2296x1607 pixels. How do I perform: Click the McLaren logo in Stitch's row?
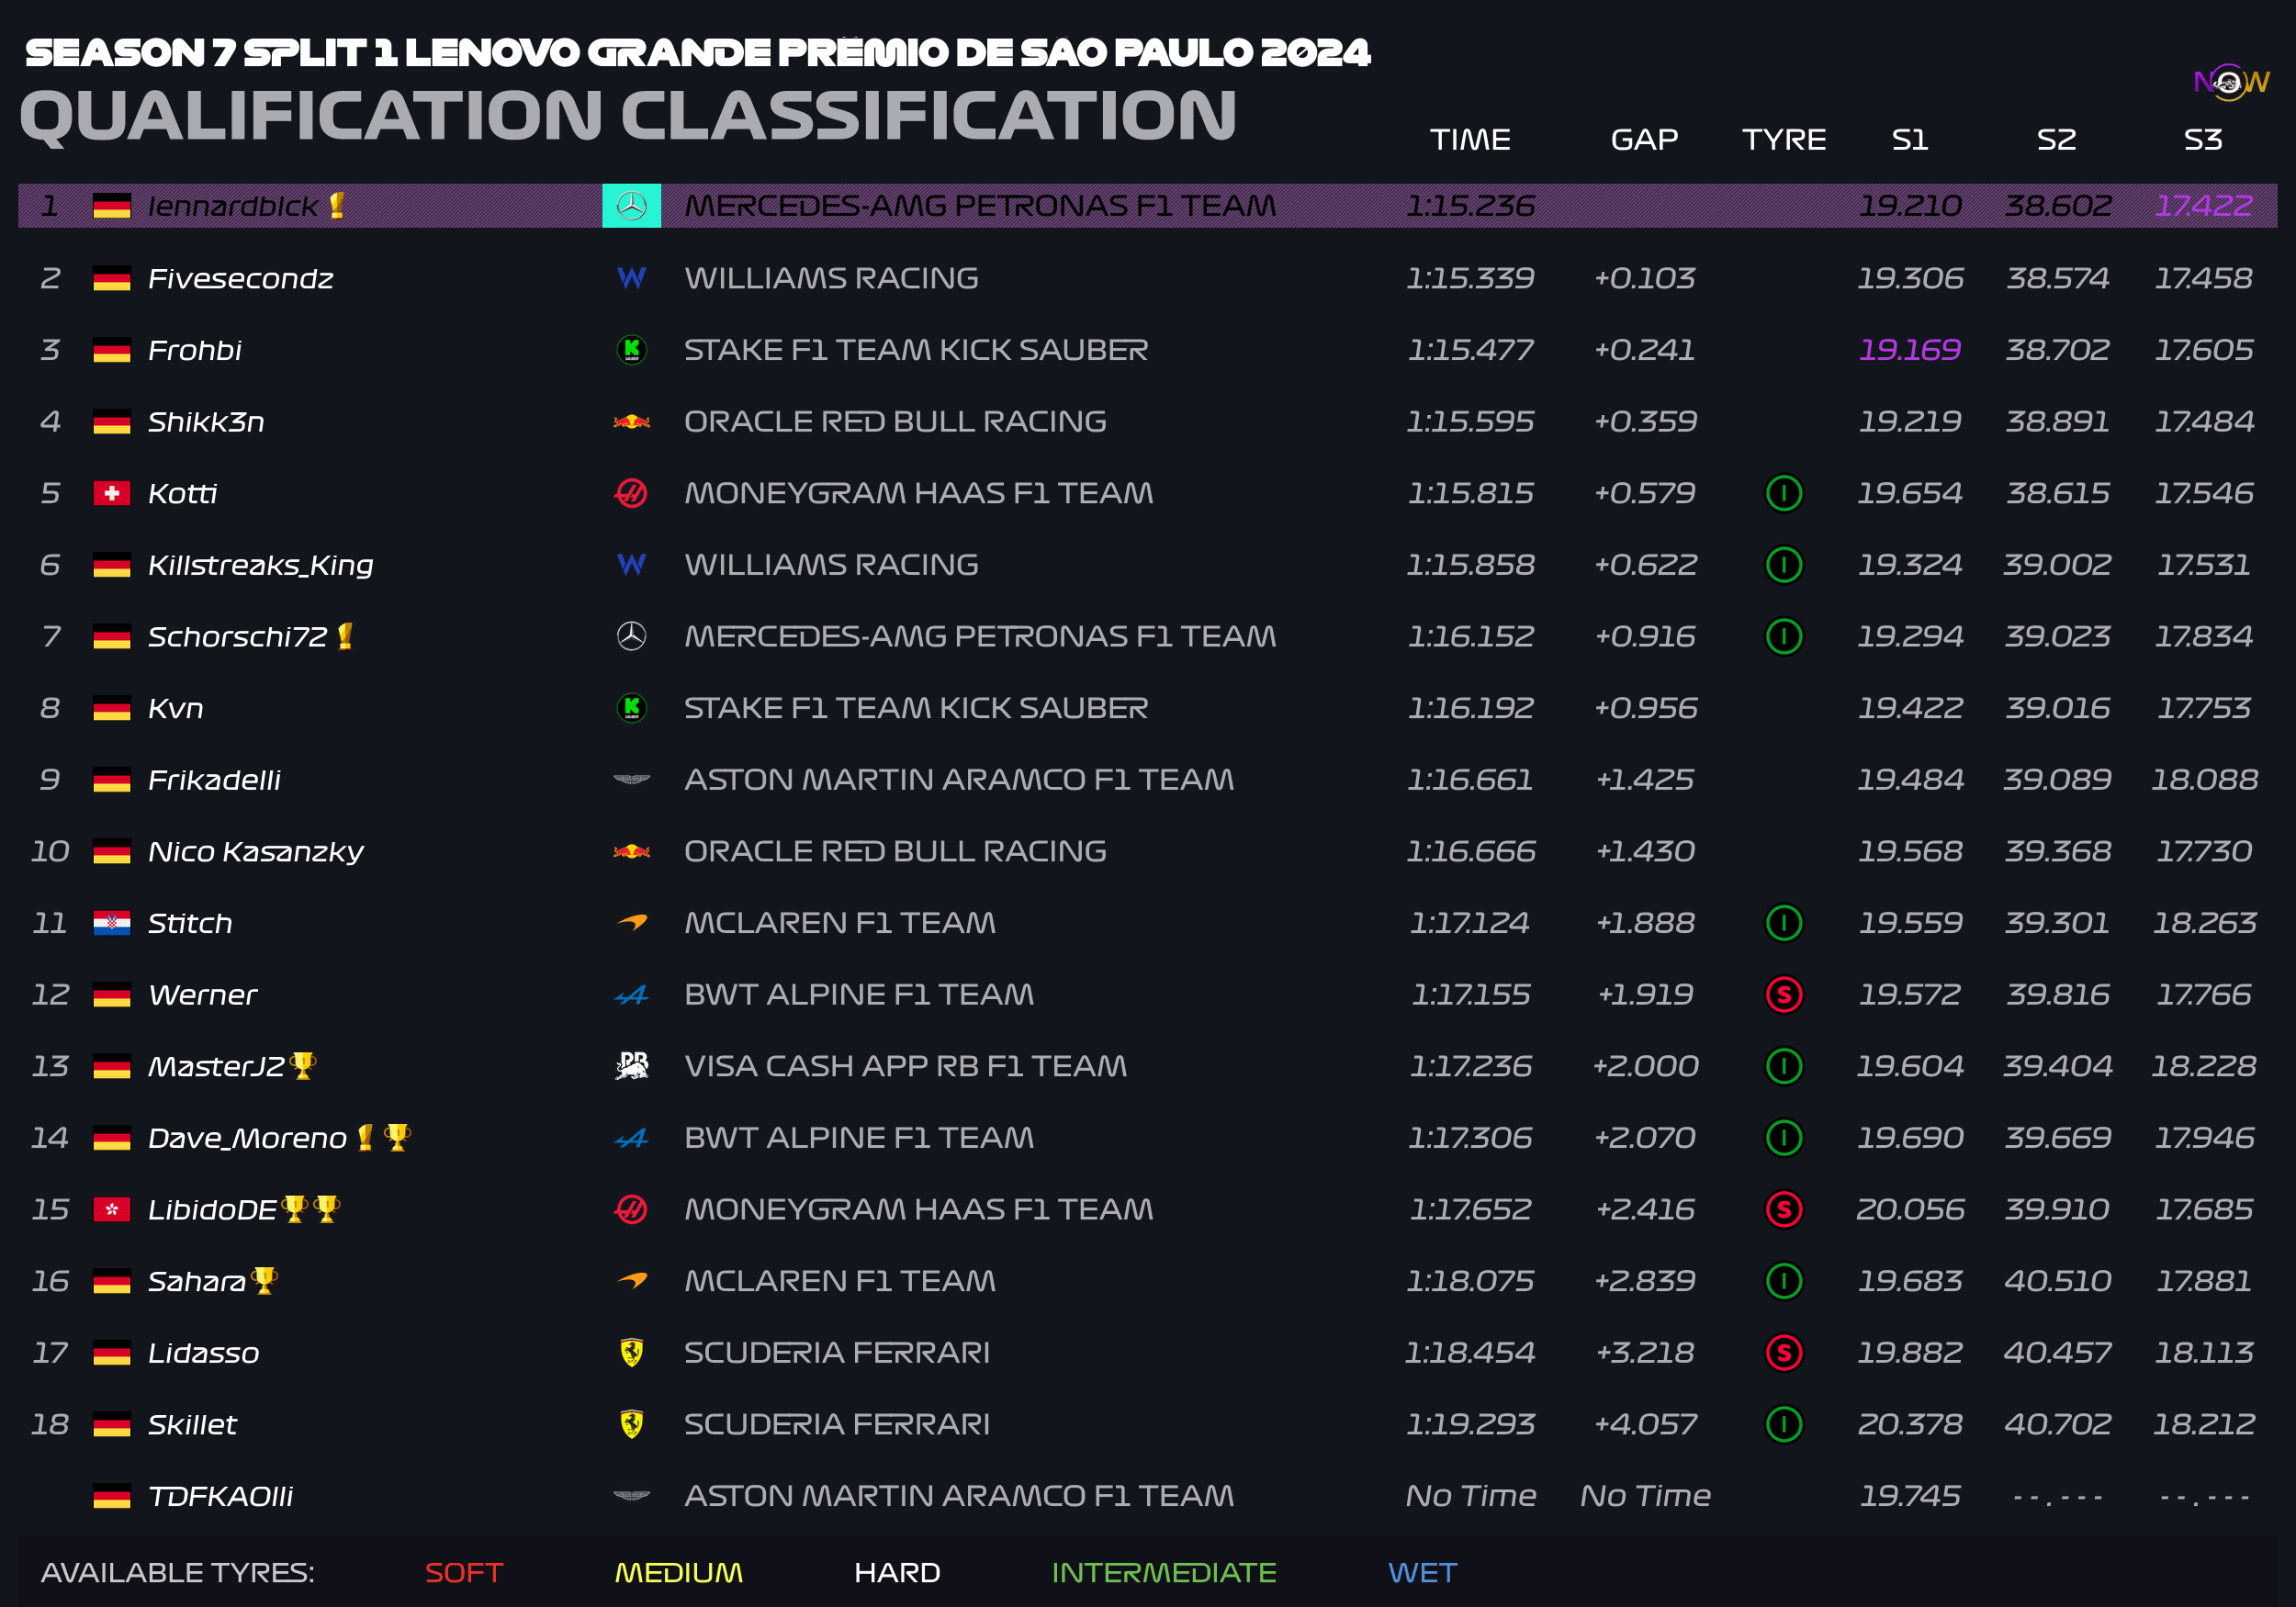click(x=631, y=922)
